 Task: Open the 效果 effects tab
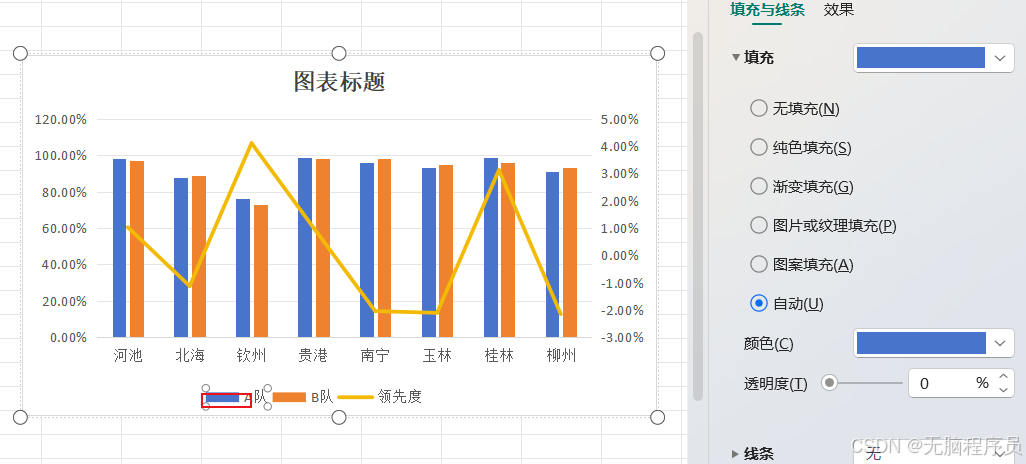(x=839, y=10)
